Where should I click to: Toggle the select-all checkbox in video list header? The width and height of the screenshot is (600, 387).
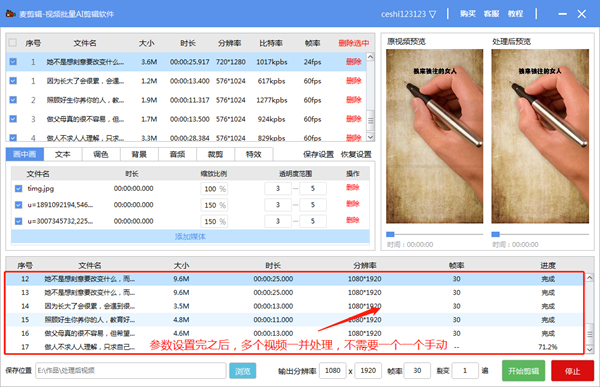point(13,42)
